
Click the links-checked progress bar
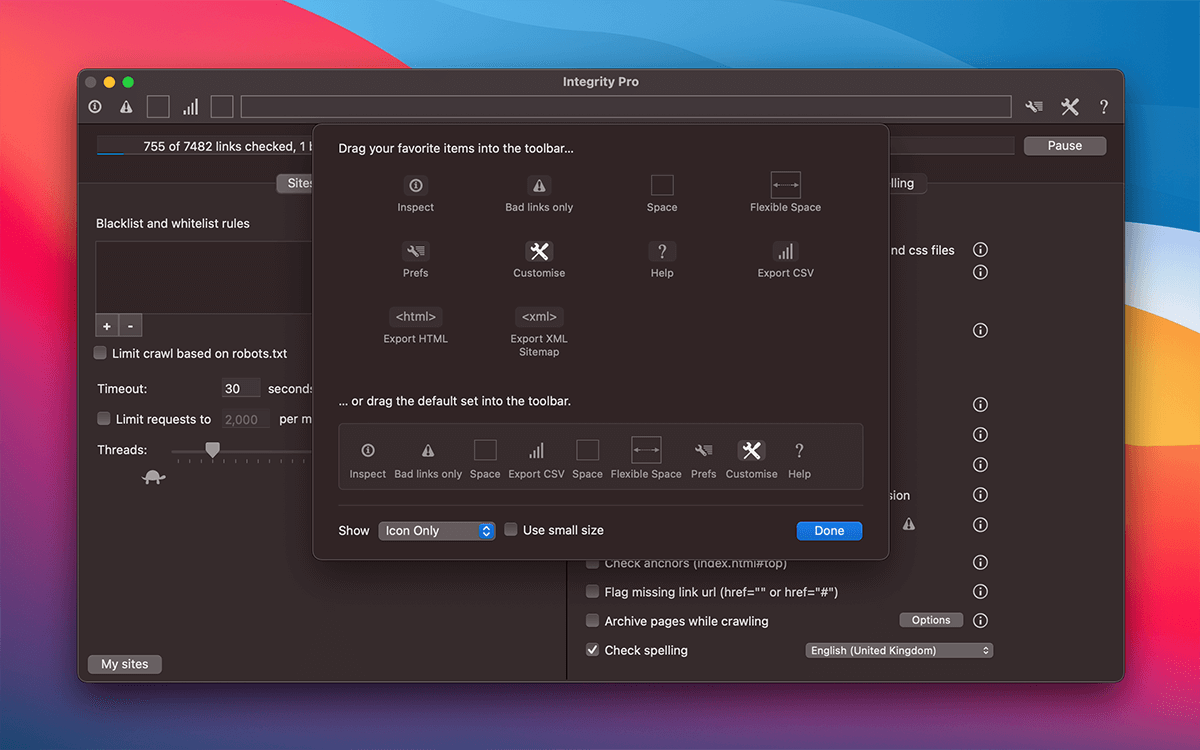point(556,146)
